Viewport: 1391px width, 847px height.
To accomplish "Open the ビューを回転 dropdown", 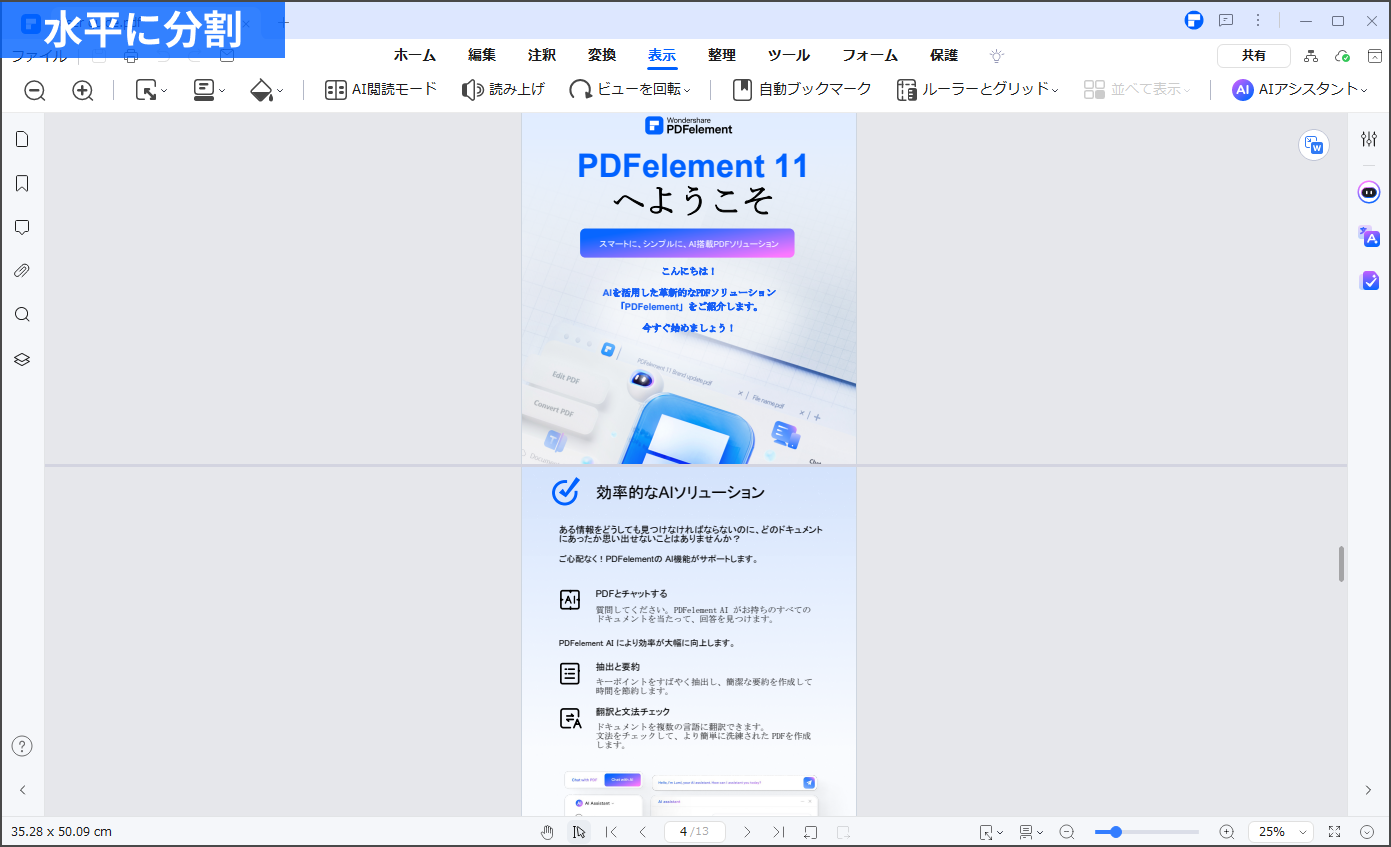I will 630,90.
